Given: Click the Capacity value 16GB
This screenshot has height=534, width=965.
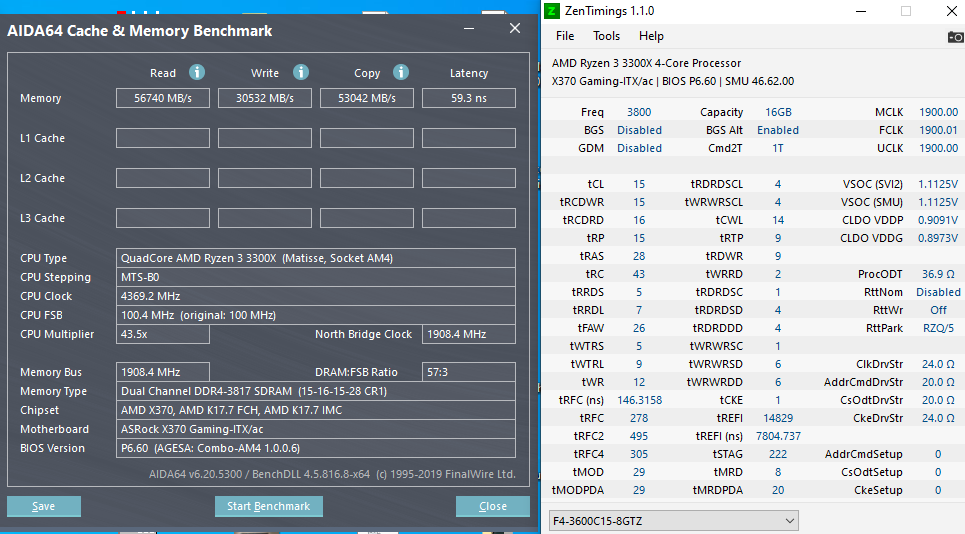Looking at the screenshot, I should click(x=778, y=112).
